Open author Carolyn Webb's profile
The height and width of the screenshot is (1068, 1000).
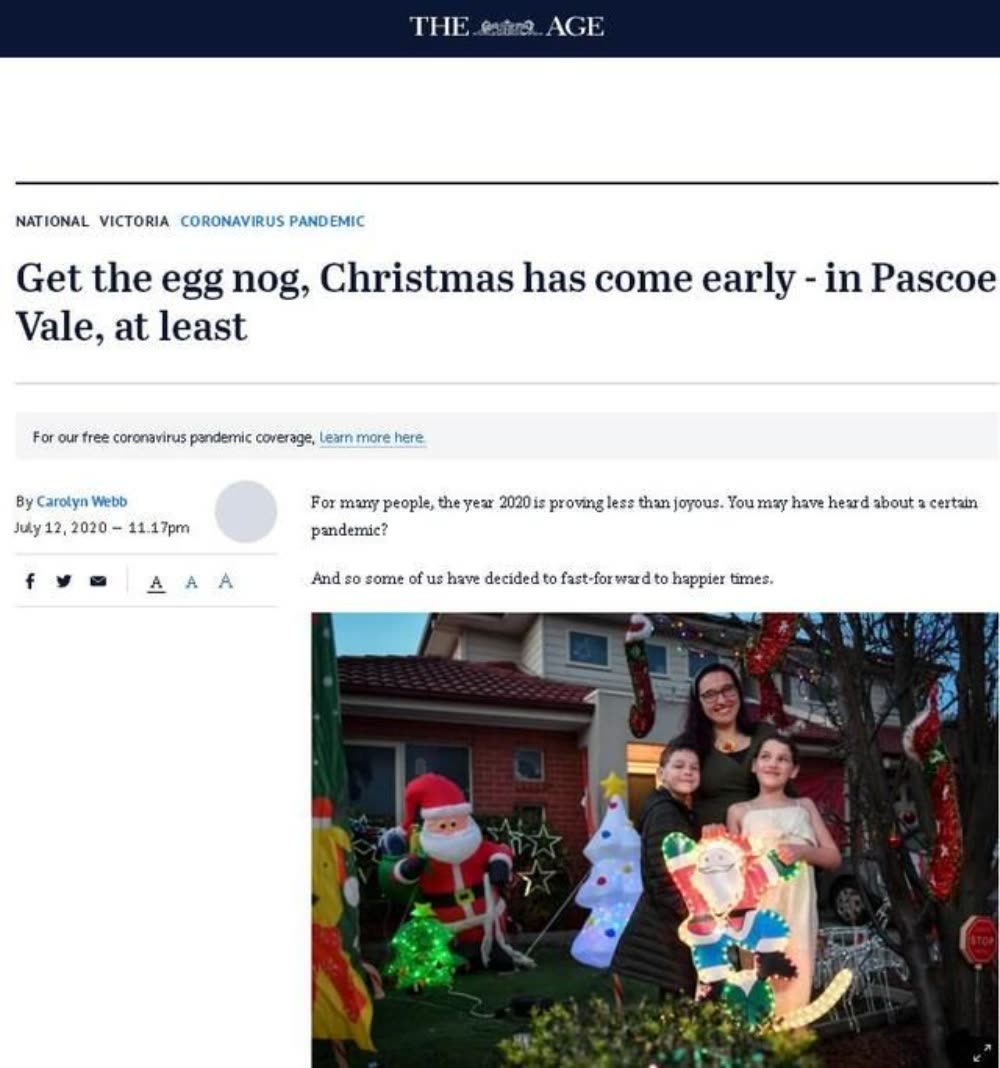[82, 501]
